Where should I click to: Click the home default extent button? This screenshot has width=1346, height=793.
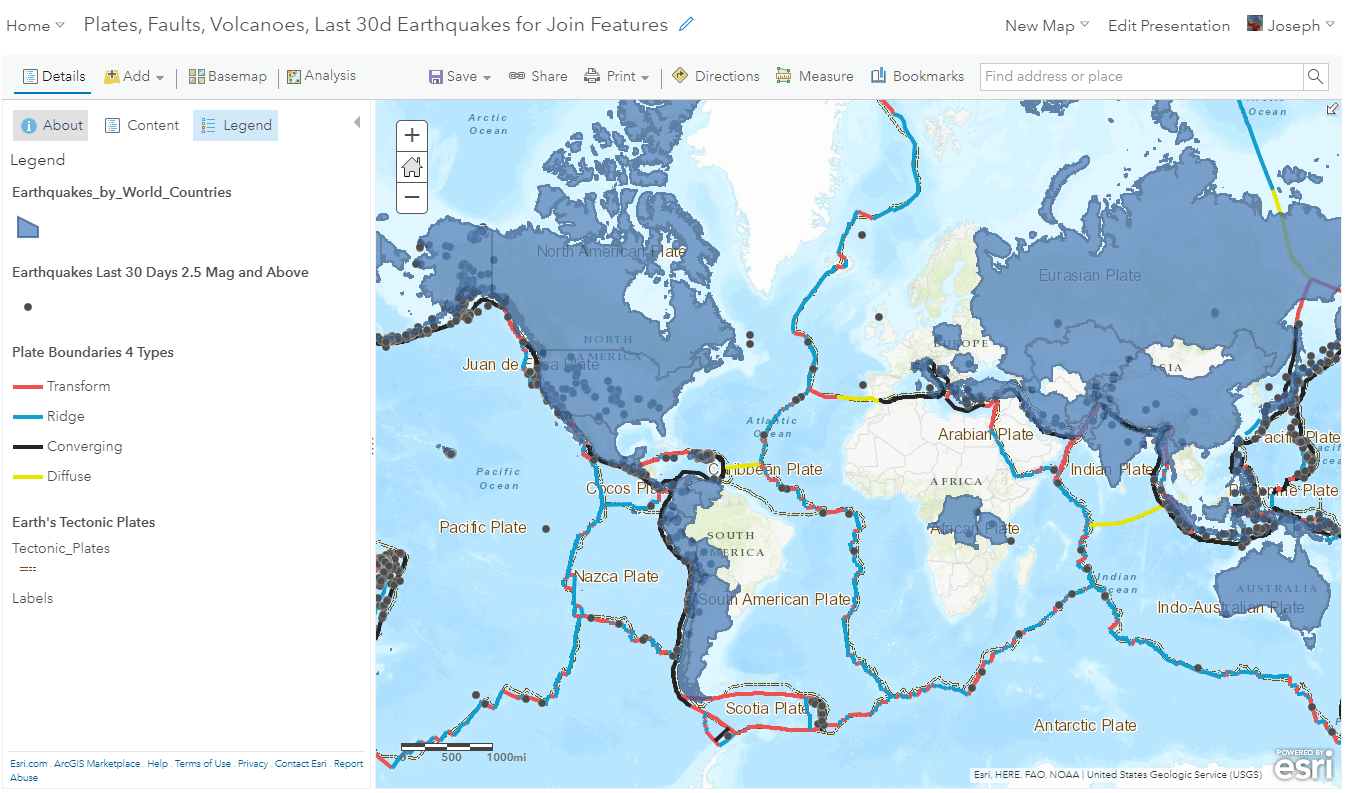412,166
